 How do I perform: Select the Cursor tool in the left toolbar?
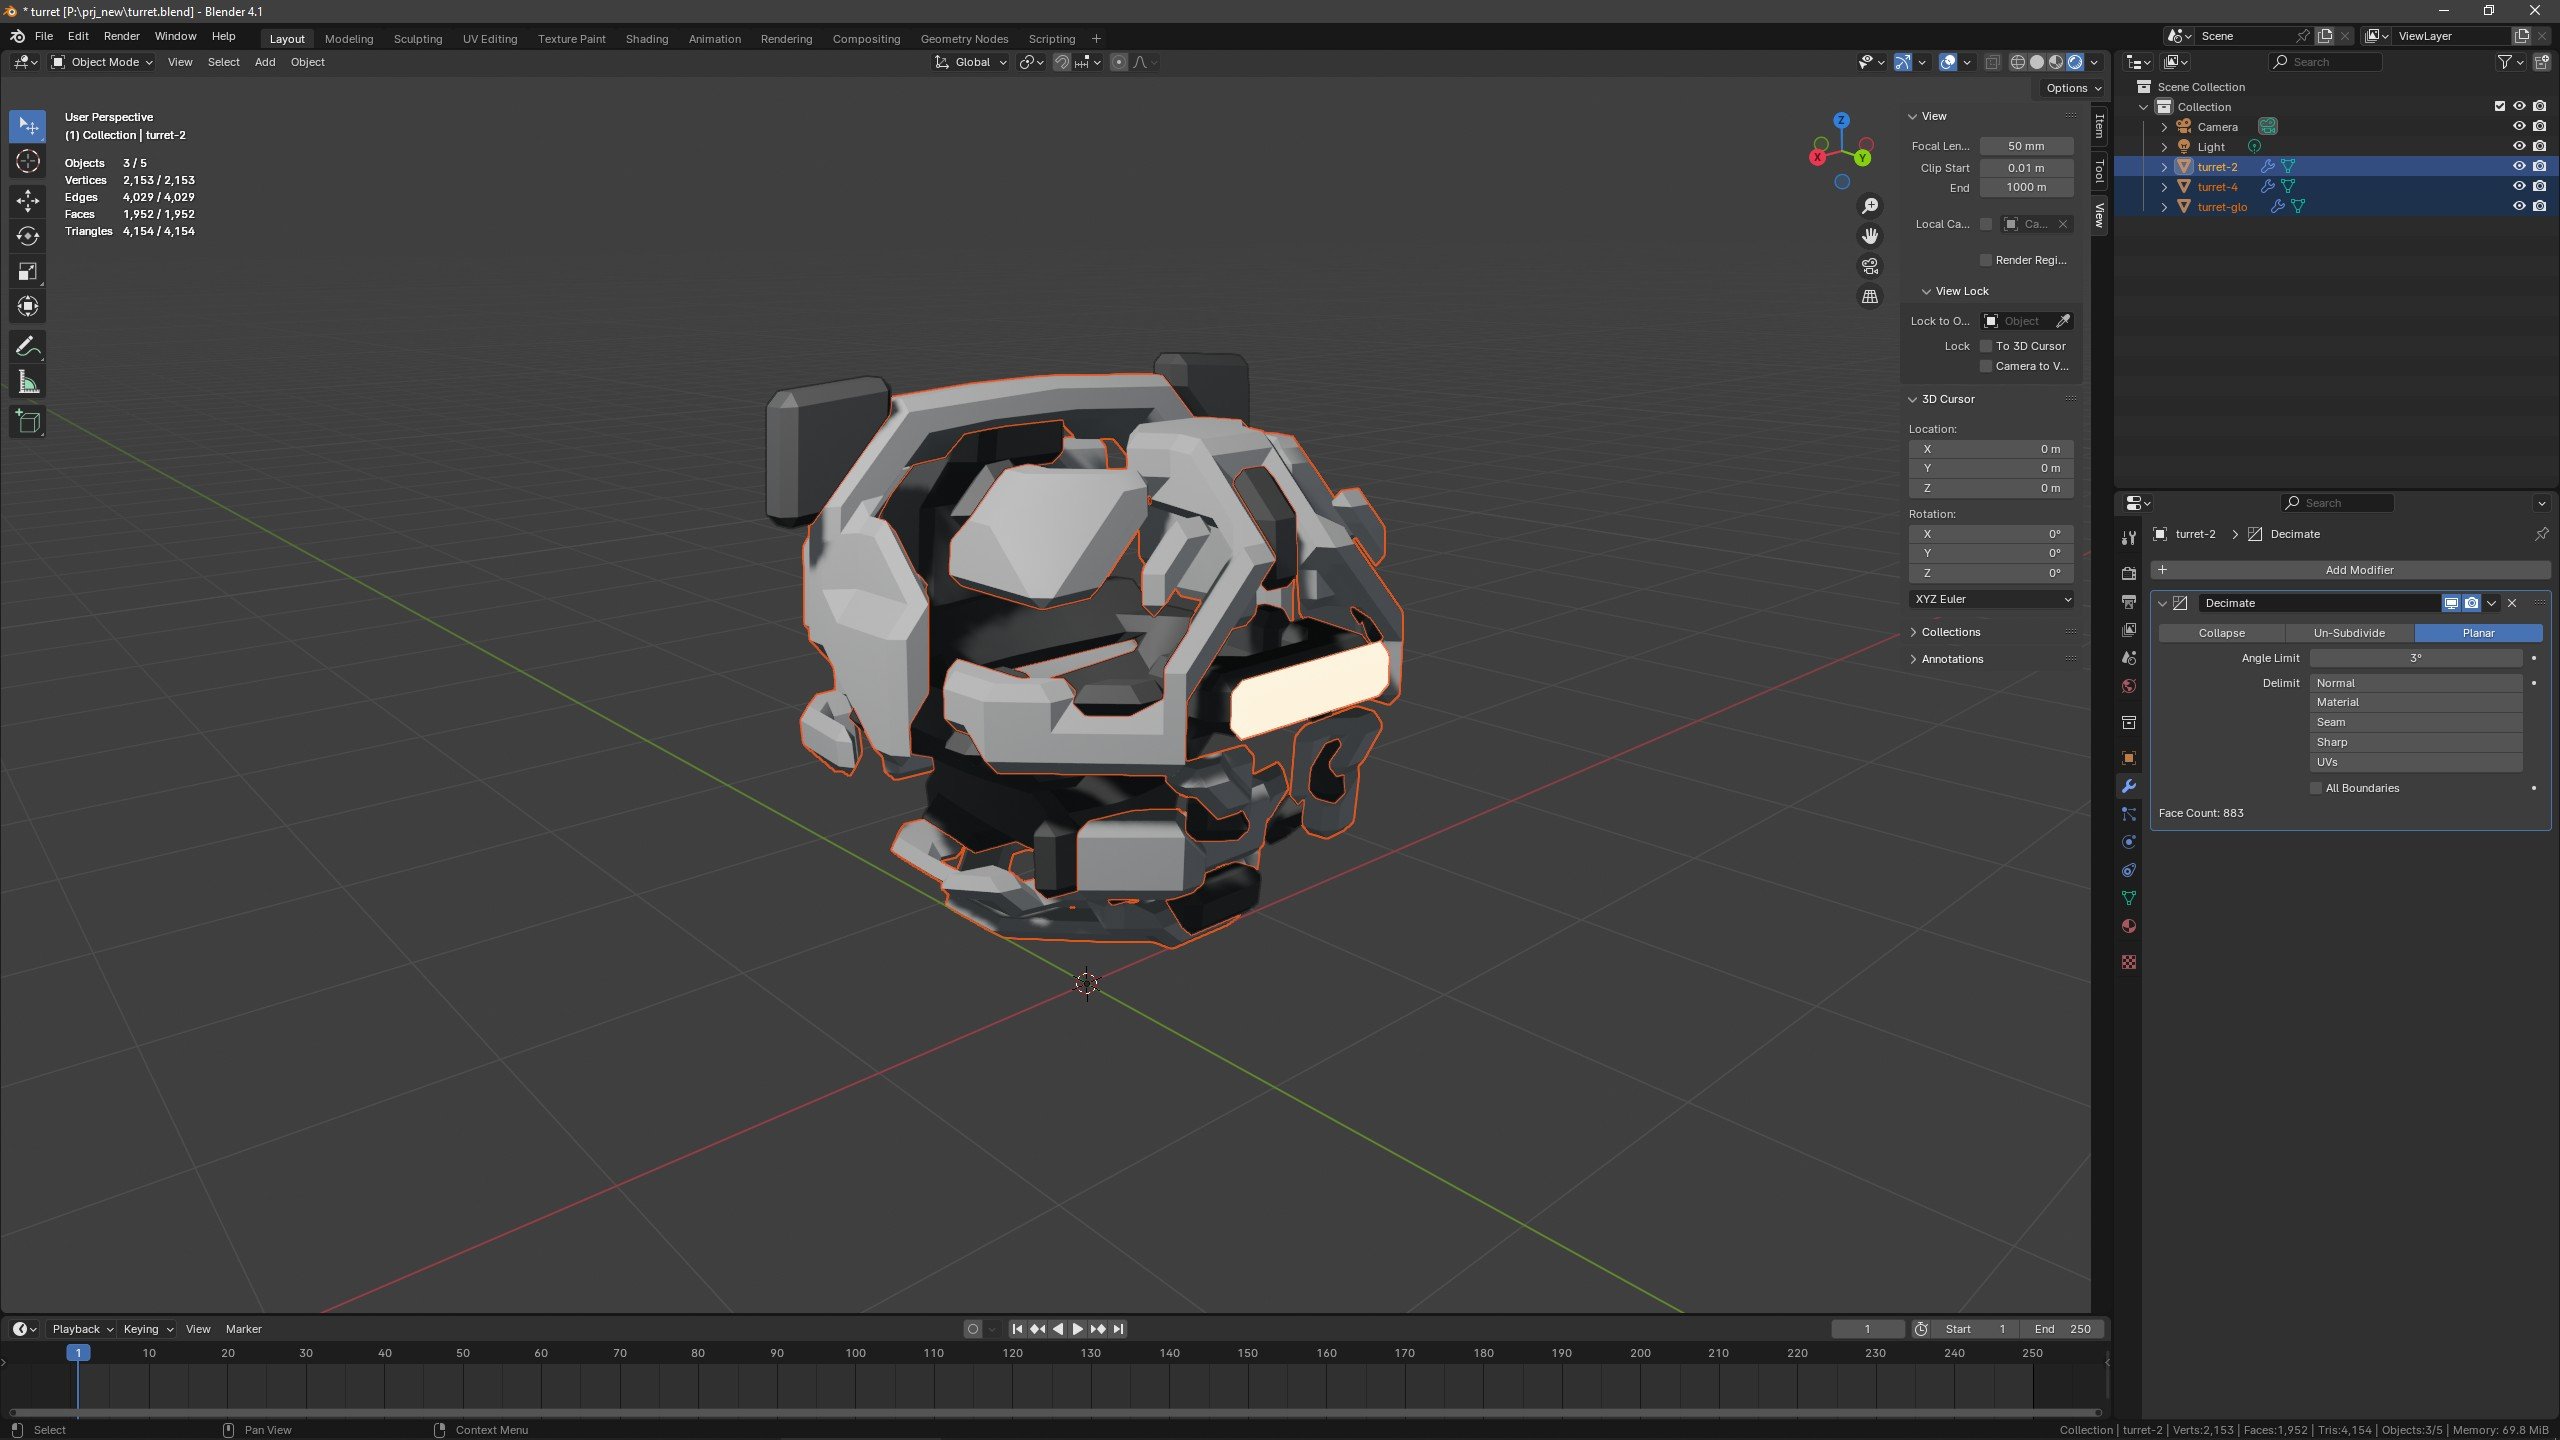click(28, 161)
